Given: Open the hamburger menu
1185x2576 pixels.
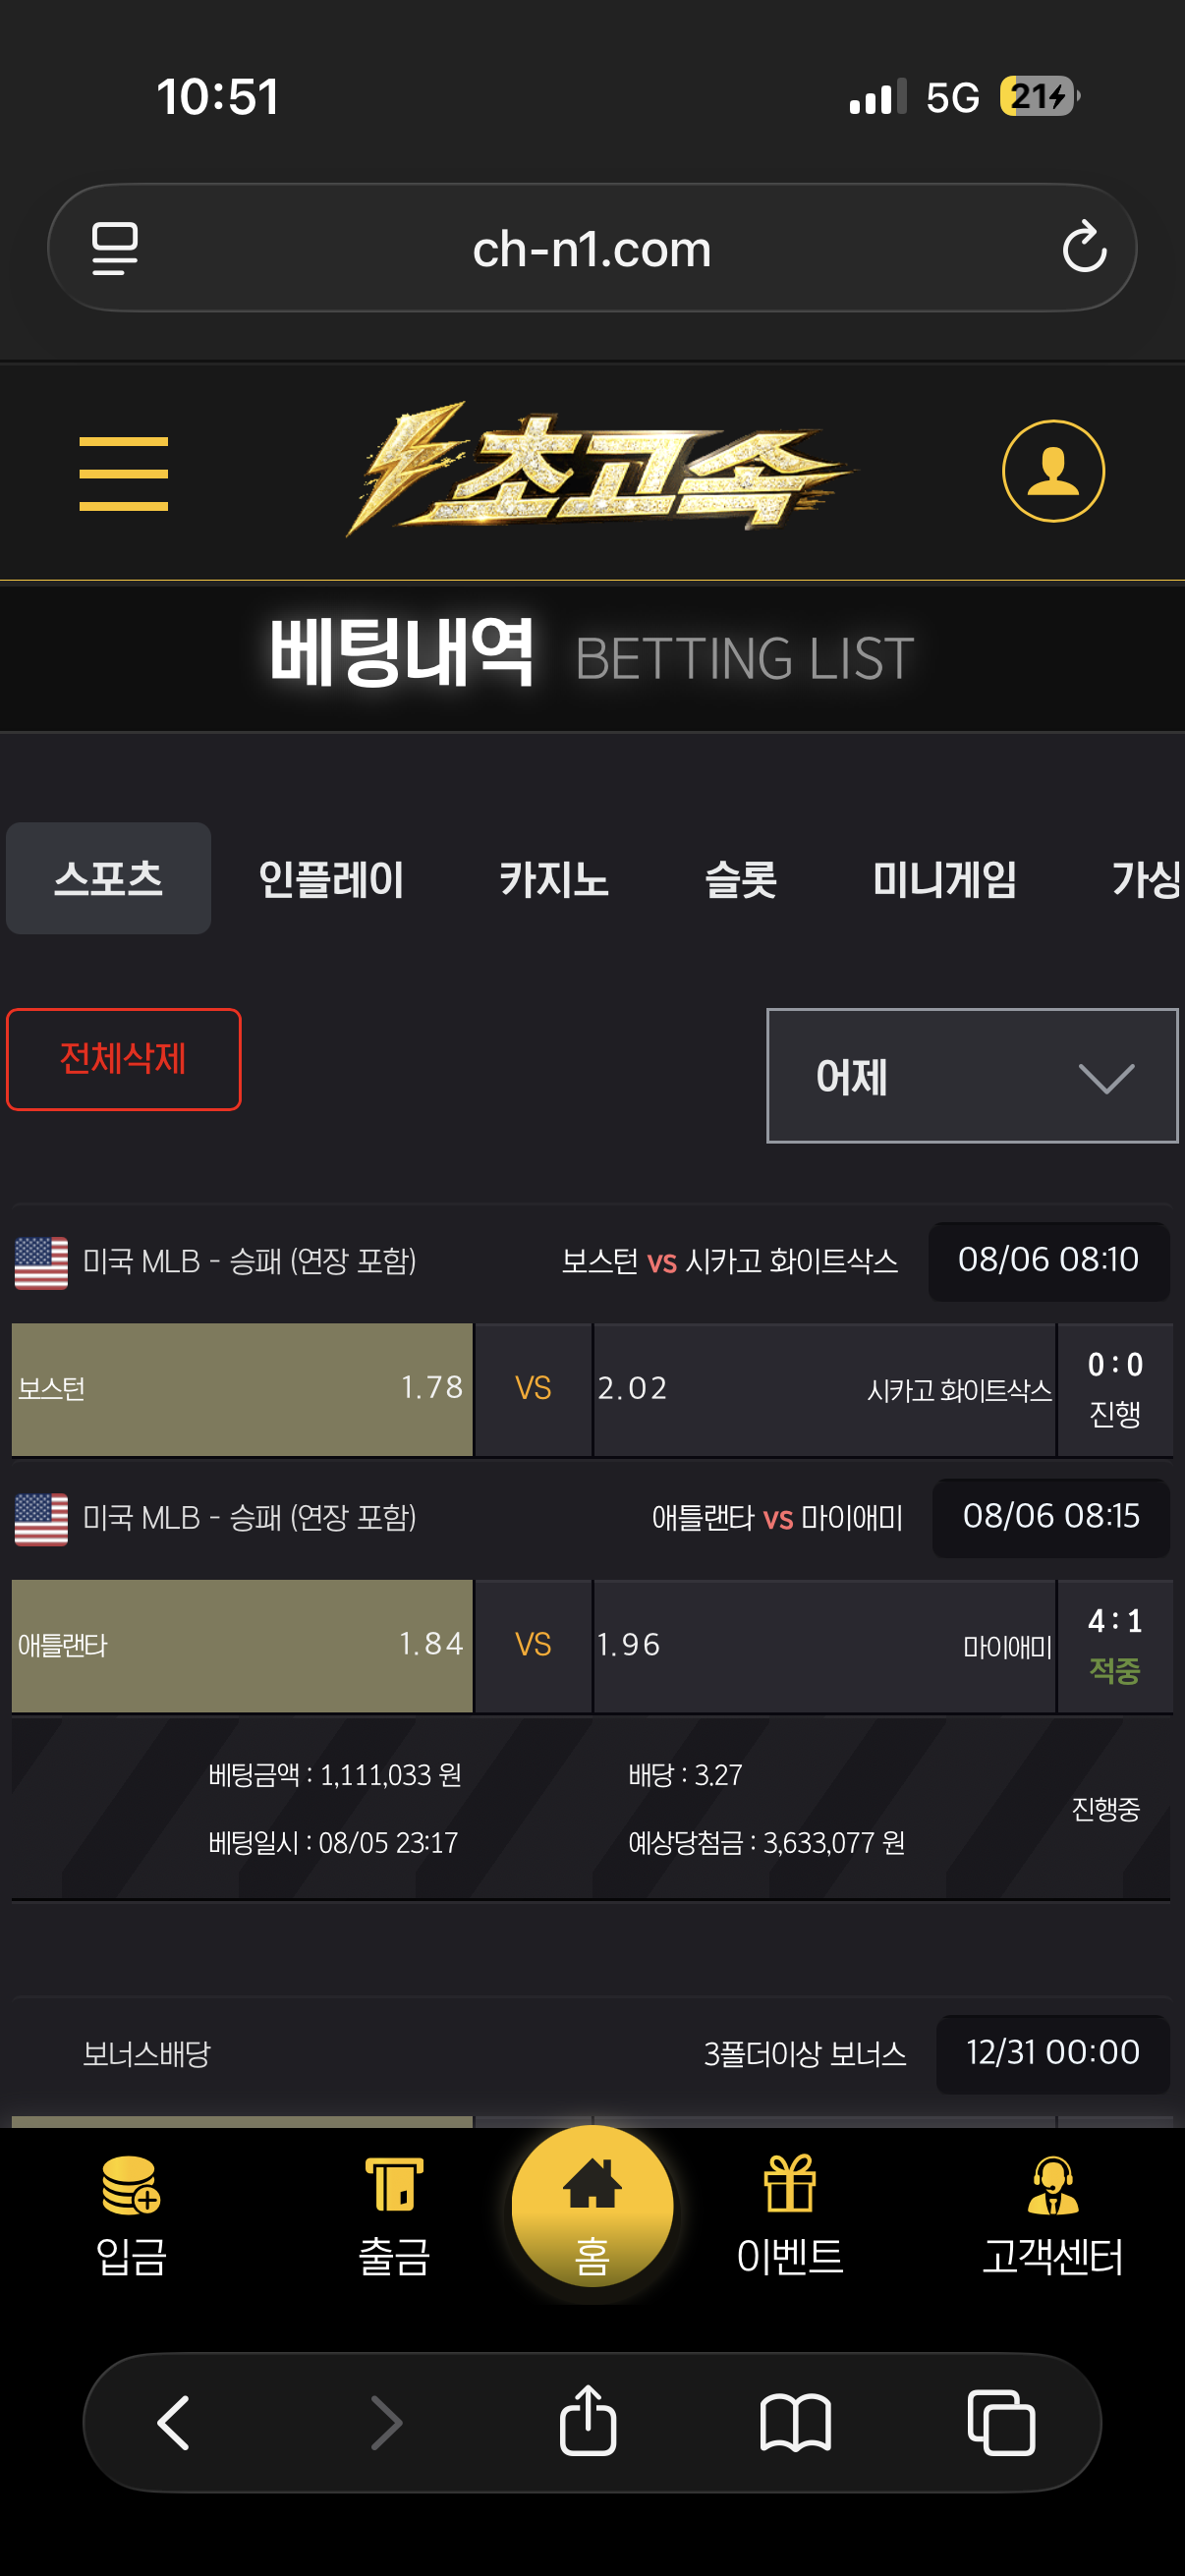Looking at the screenshot, I should (123, 473).
